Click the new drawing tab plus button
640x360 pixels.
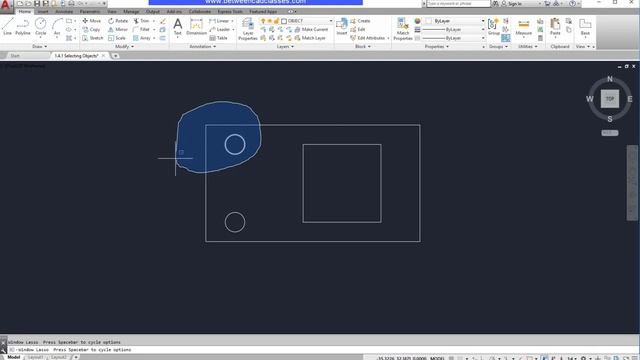pyautogui.click(x=116, y=56)
